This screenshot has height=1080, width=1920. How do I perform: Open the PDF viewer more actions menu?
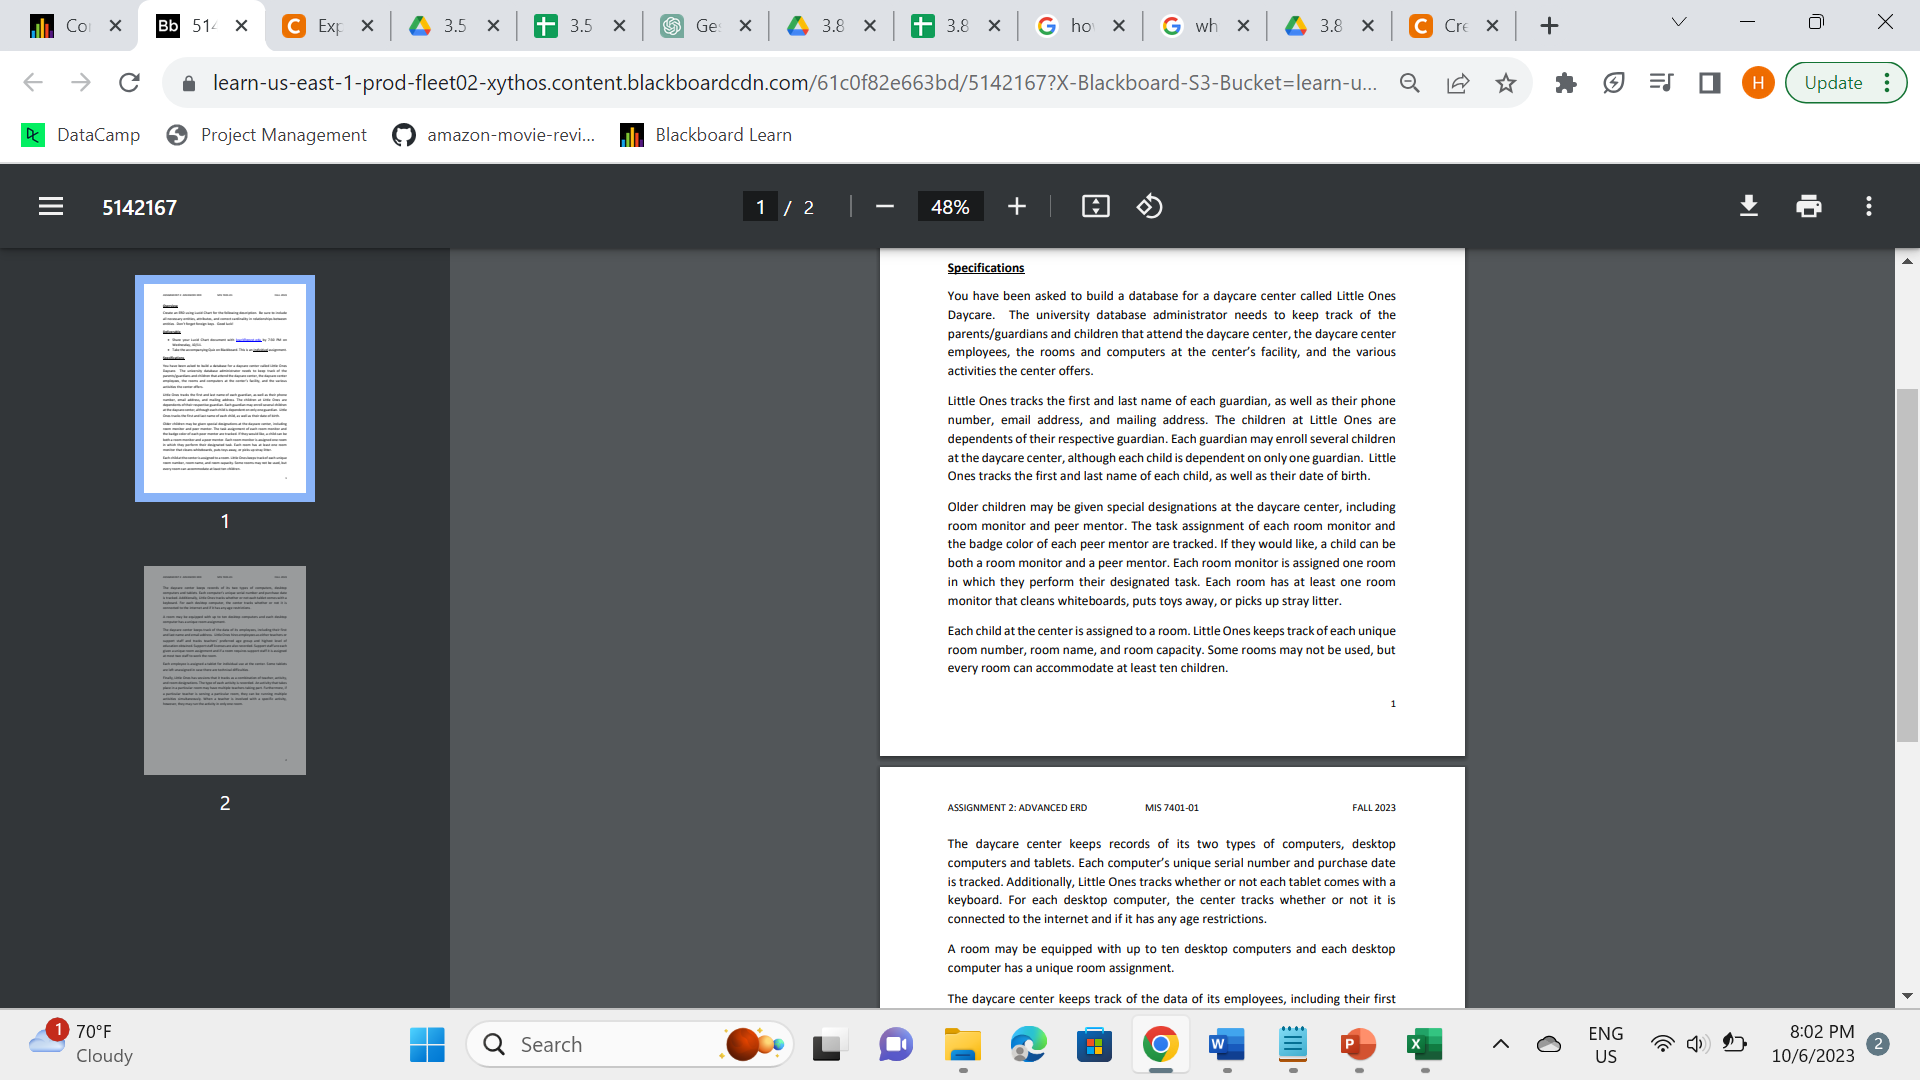coord(1868,207)
